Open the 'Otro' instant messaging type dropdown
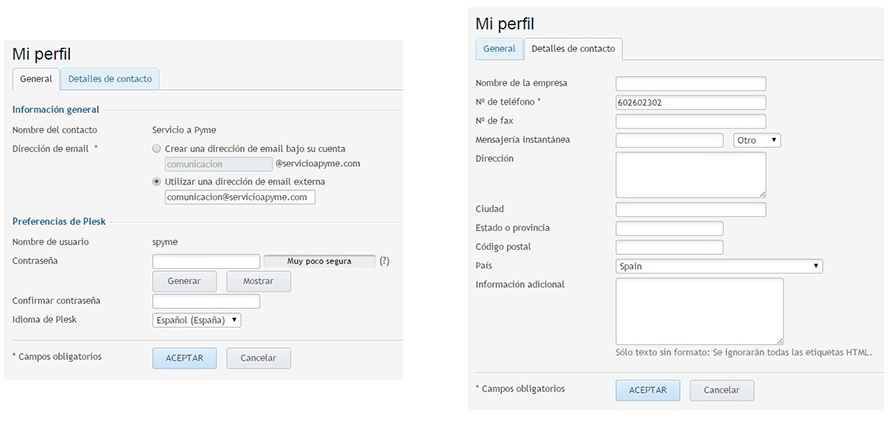Image resolution: width=888 pixels, height=426 pixels. 757,140
